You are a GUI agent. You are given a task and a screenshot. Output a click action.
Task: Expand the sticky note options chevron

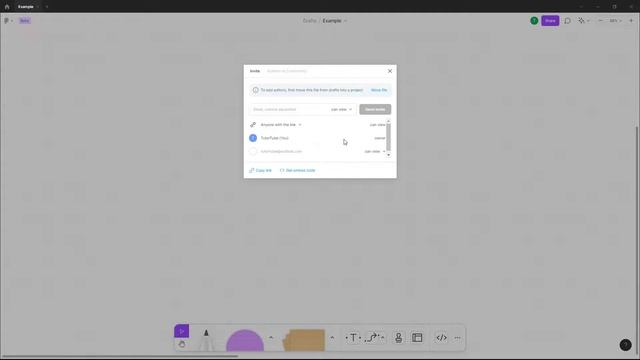point(332,338)
